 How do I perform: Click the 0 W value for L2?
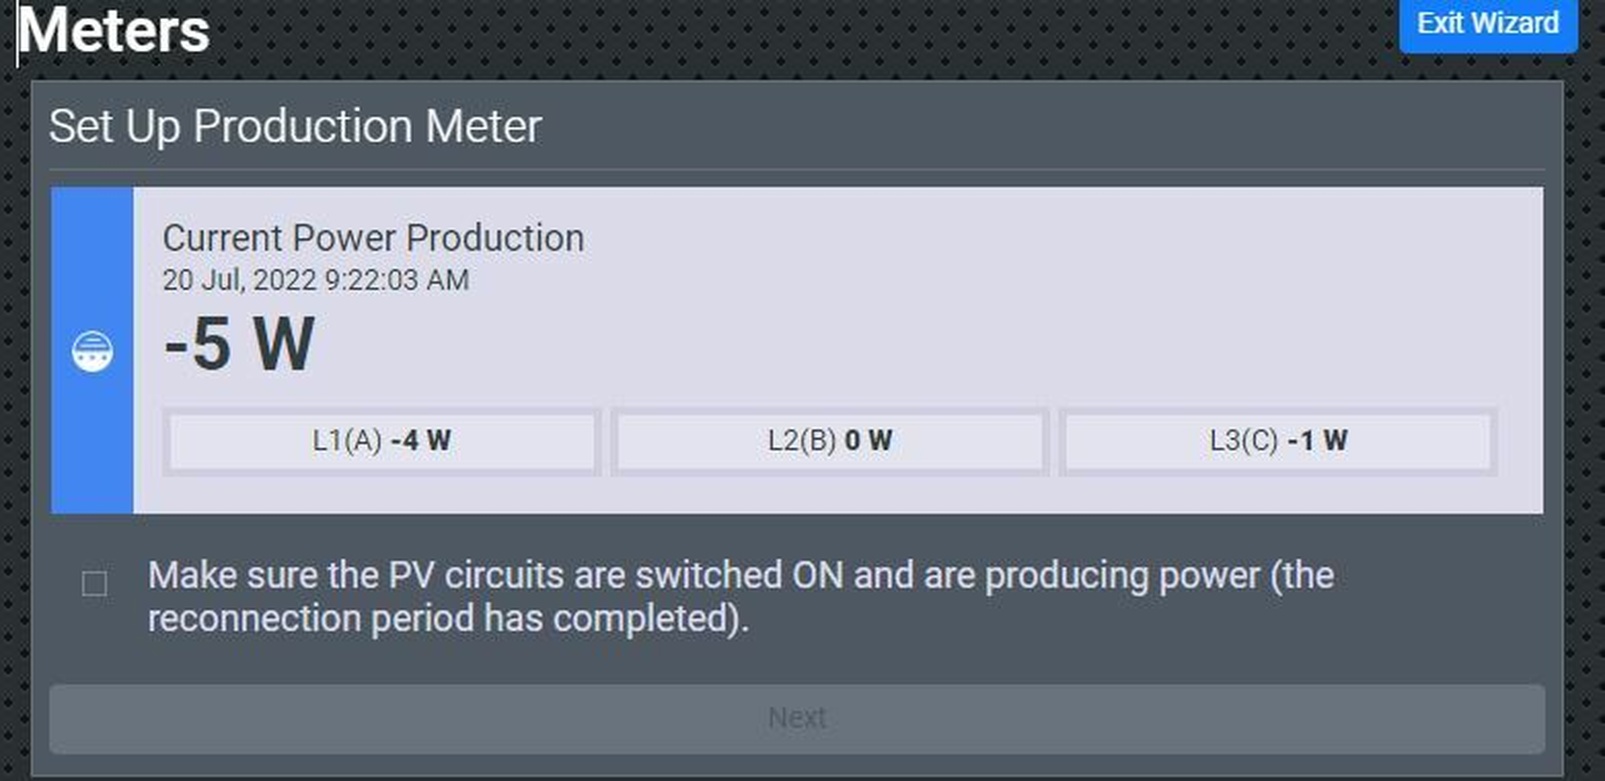click(x=868, y=441)
